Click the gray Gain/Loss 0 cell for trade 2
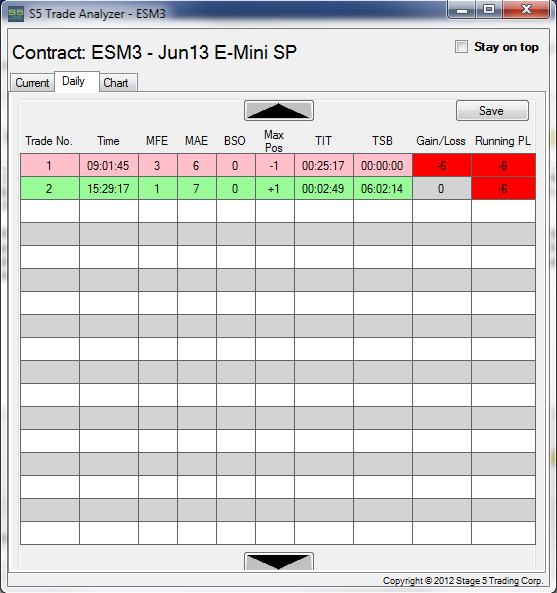Screen dimensions: 557x593 (x=442, y=188)
